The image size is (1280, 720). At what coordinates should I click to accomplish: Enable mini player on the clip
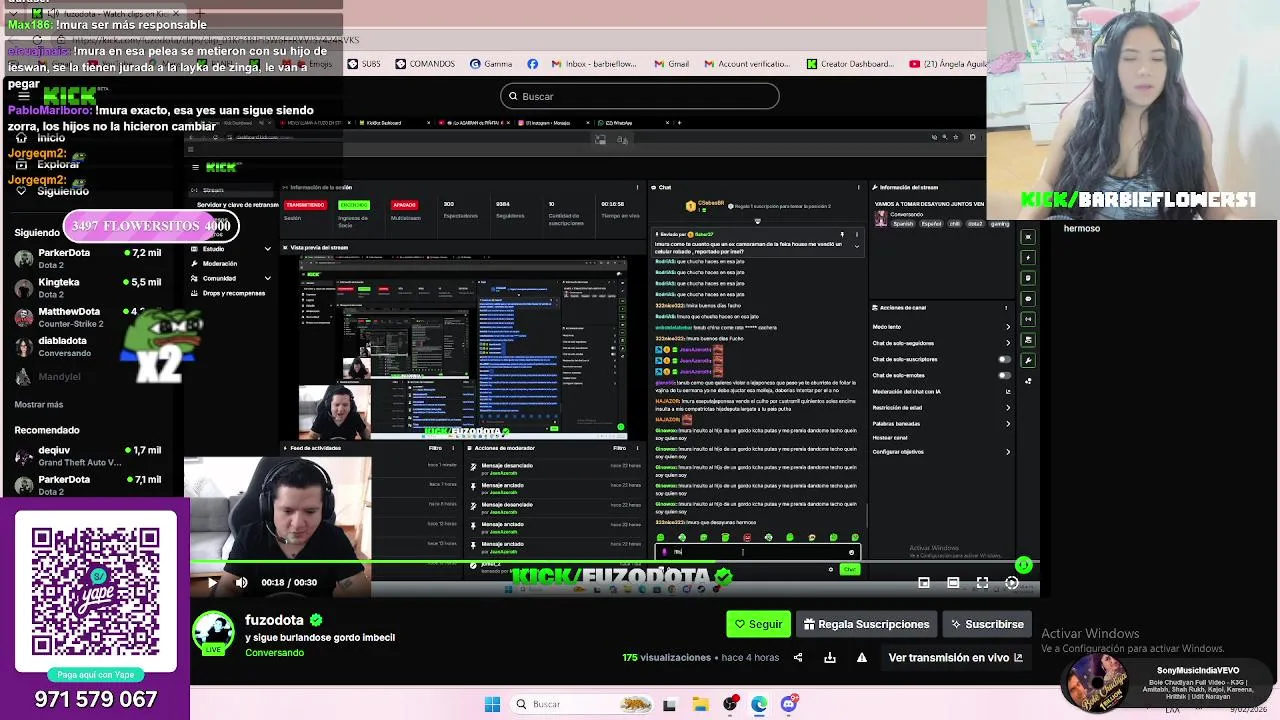coord(924,582)
